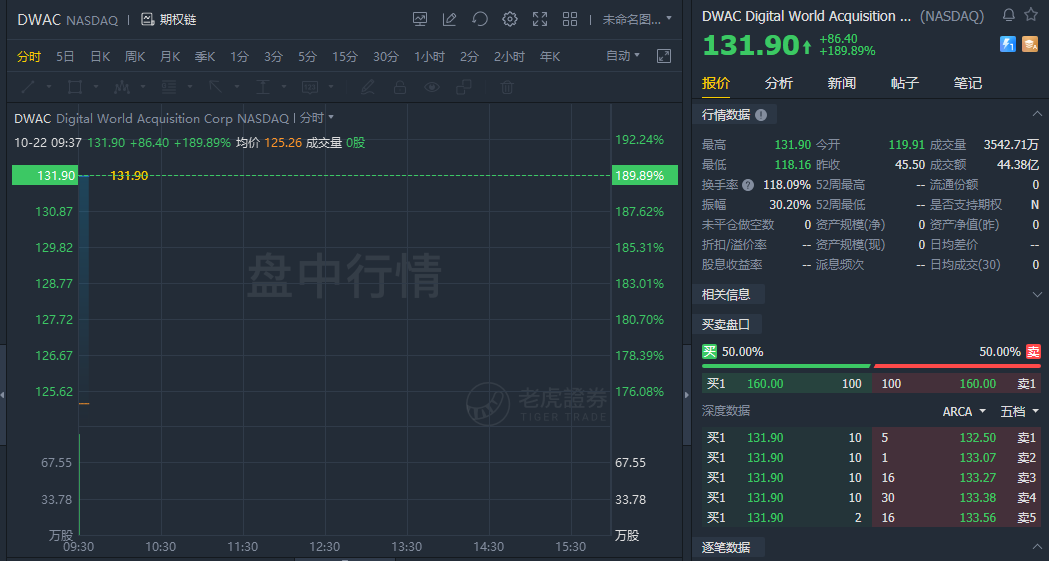Collapse the 行情数据 section chevron

(x=1037, y=114)
